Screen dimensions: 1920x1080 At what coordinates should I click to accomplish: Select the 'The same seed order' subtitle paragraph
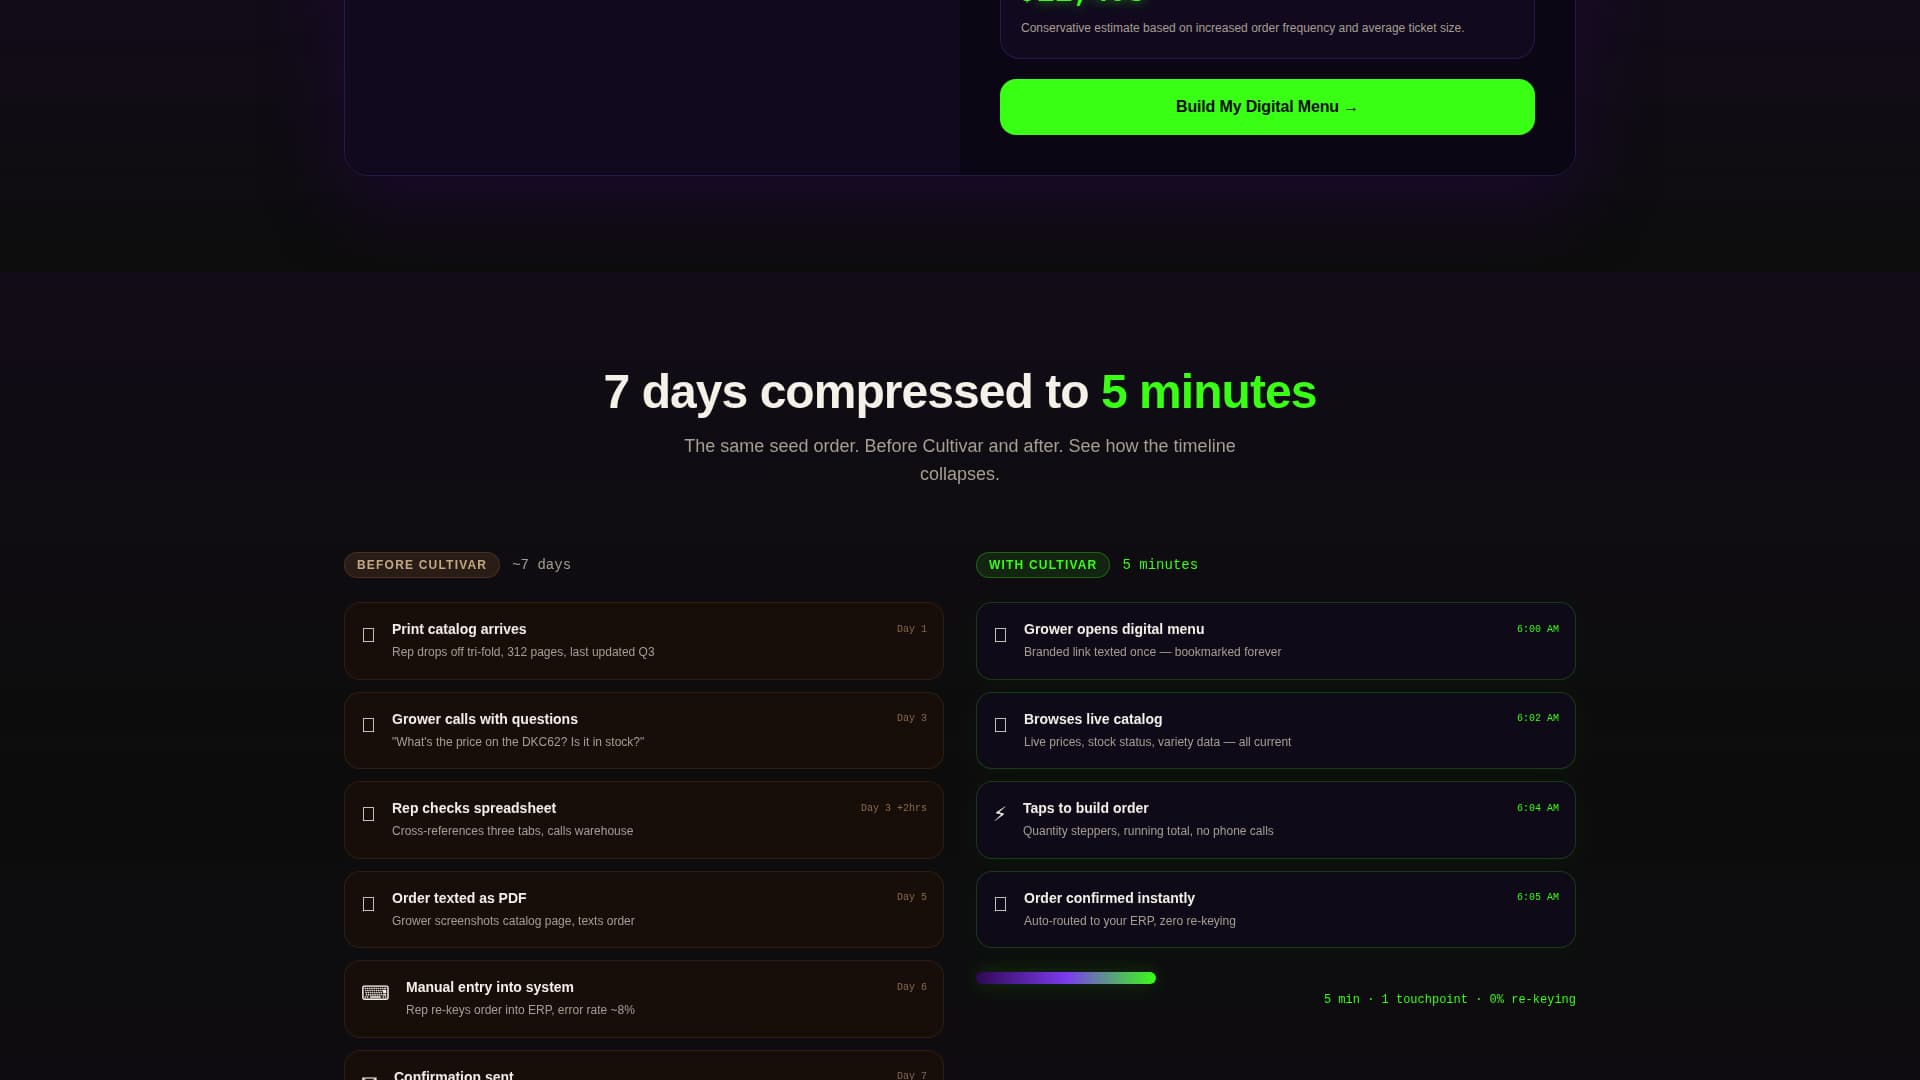960,460
